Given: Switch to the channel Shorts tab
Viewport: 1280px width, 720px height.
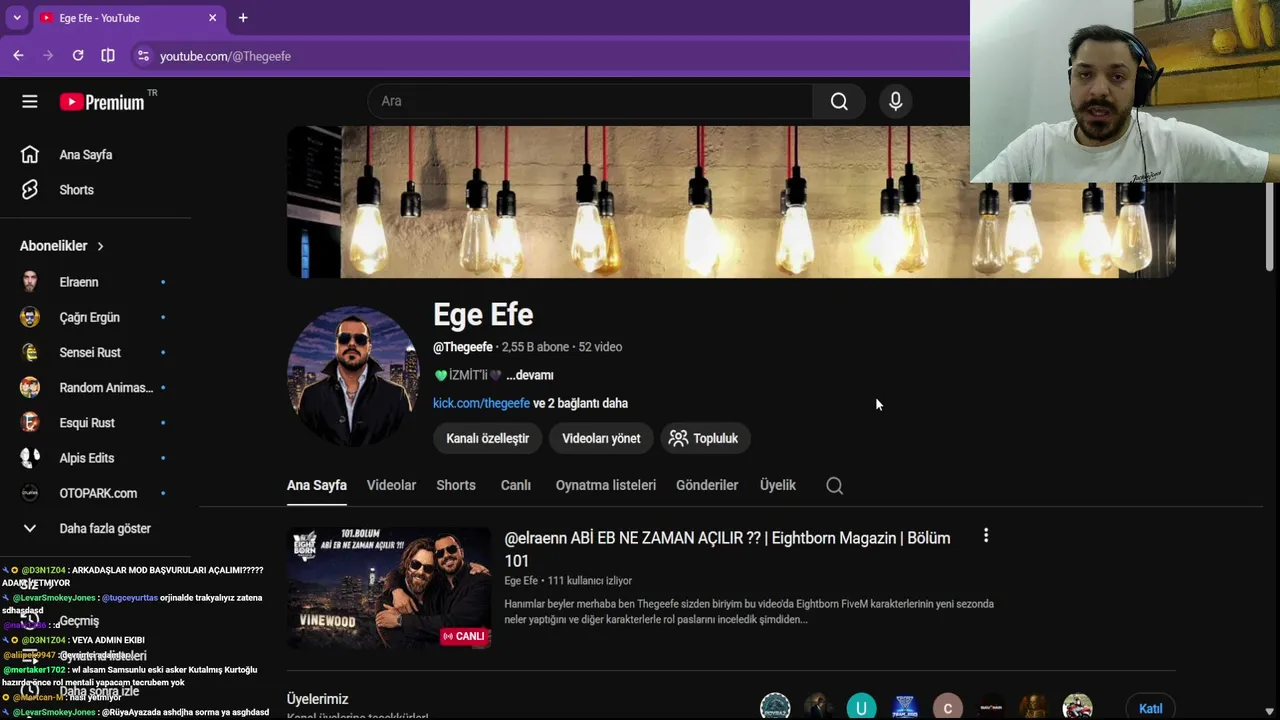Looking at the screenshot, I should 456,485.
